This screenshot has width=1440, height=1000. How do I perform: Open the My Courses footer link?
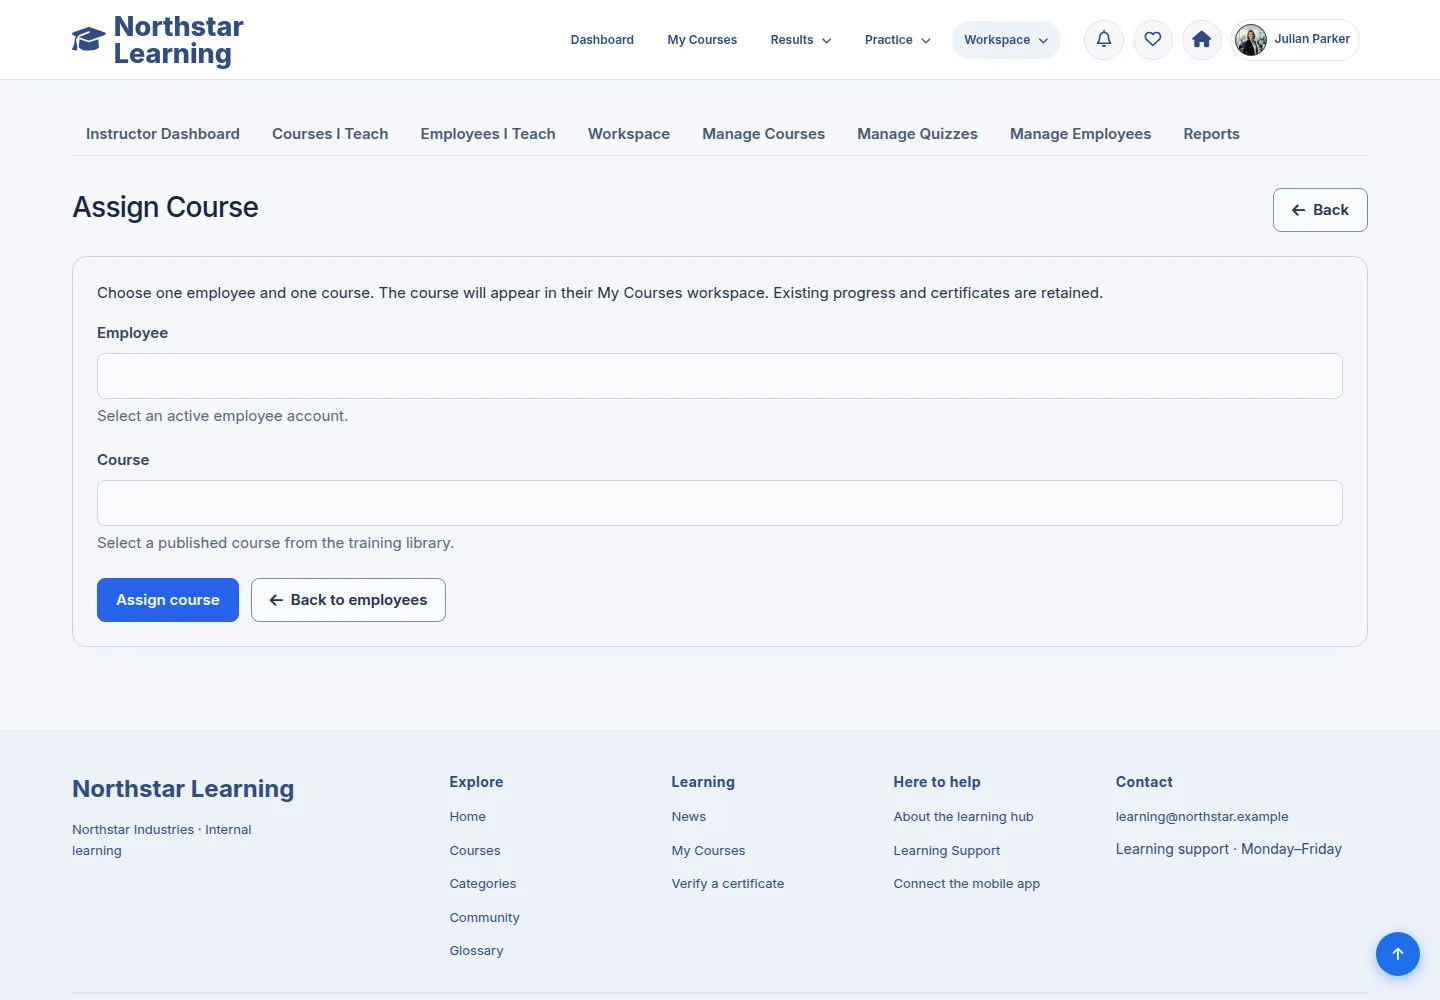708,851
